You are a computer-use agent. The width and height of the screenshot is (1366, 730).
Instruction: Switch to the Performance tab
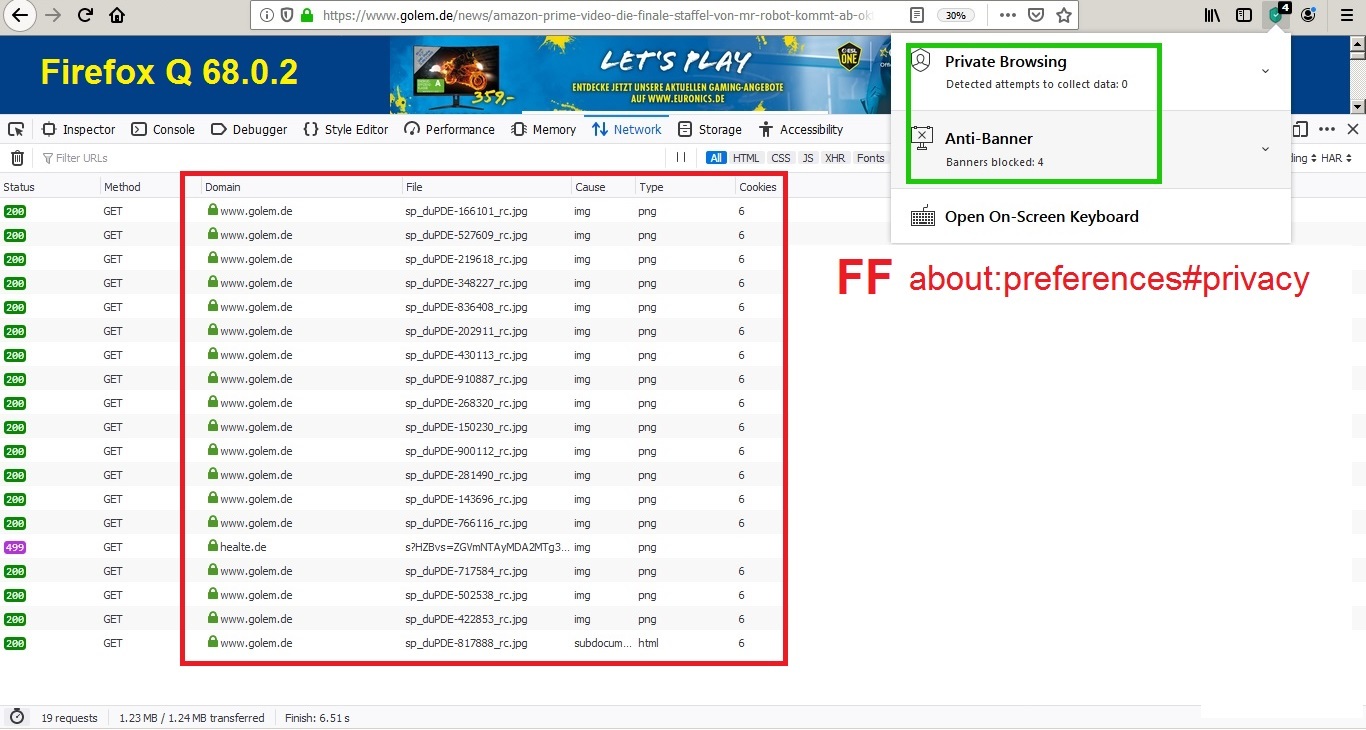(449, 129)
